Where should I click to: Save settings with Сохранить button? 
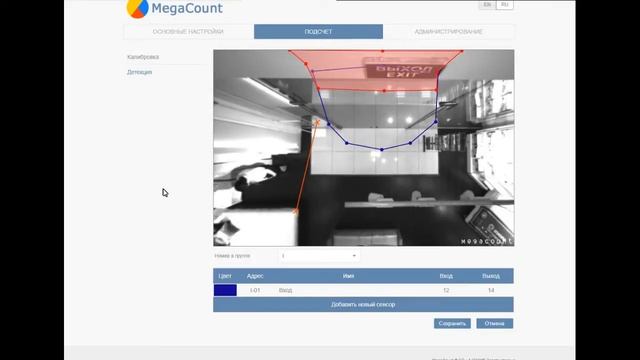click(452, 323)
